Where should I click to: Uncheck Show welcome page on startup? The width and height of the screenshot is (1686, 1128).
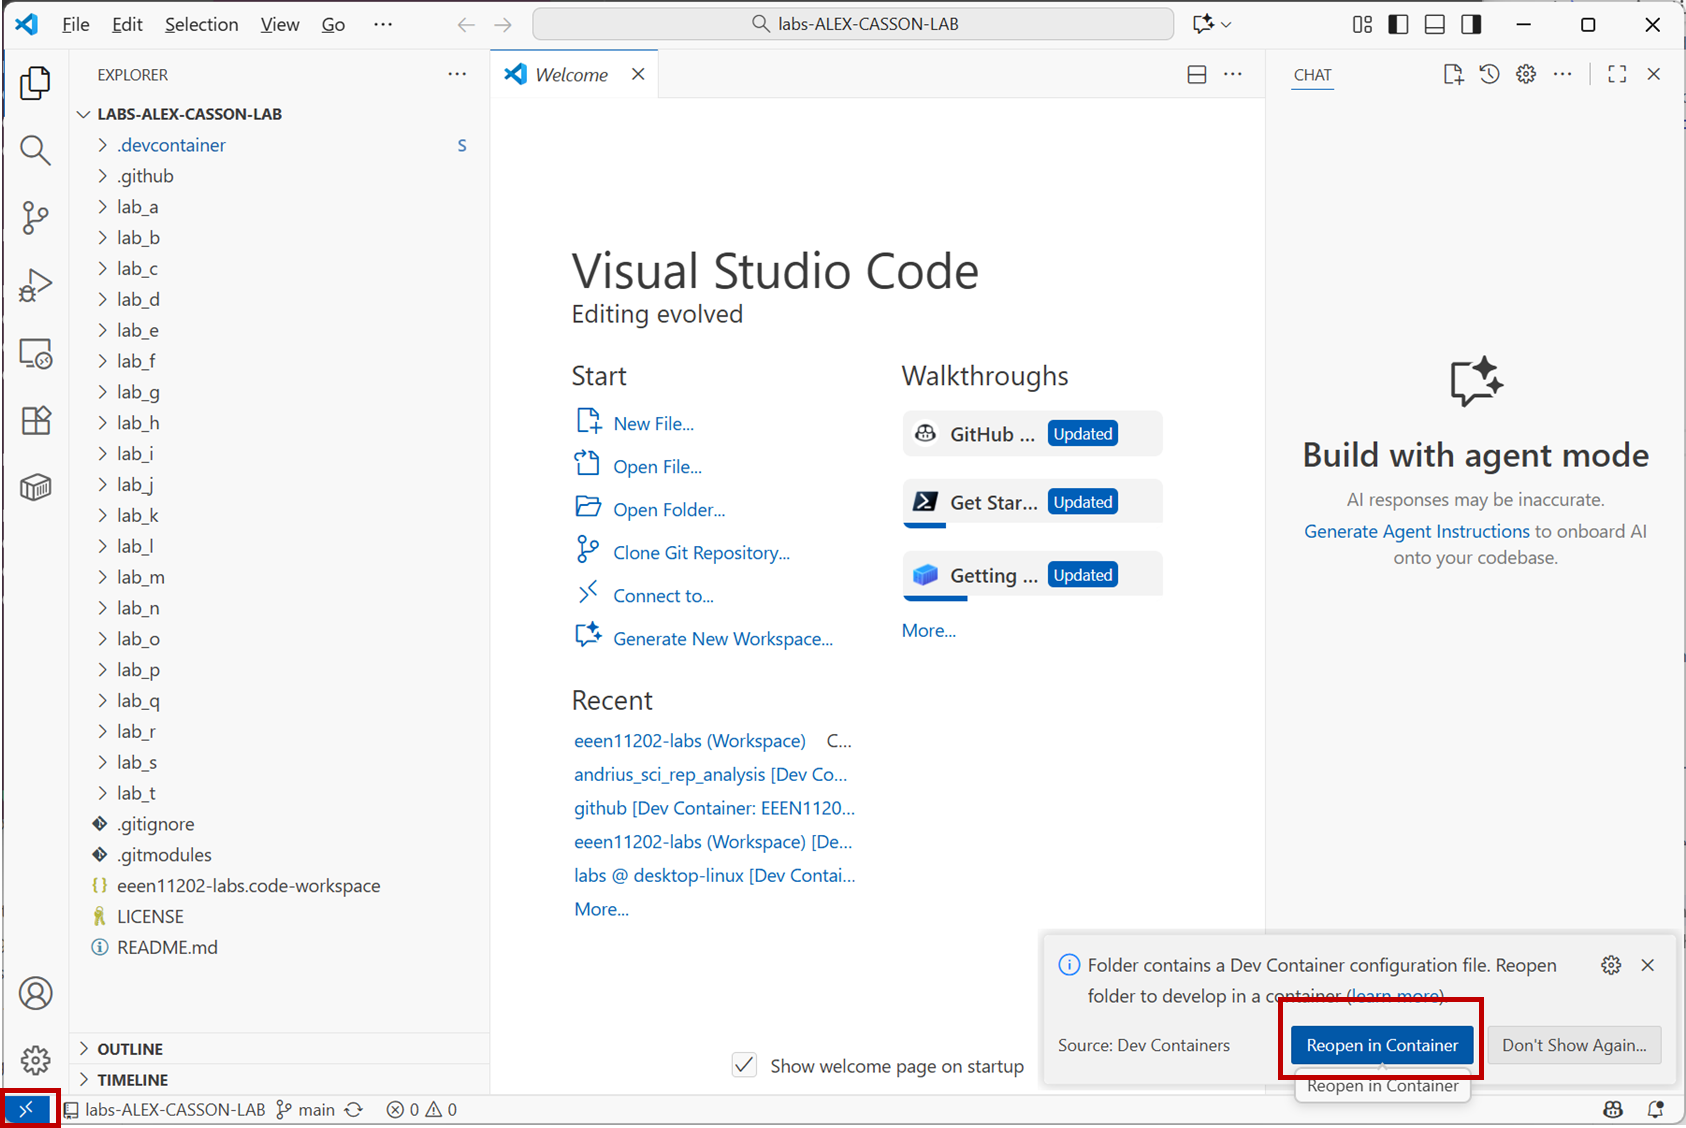pyautogui.click(x=744, y=1065)
